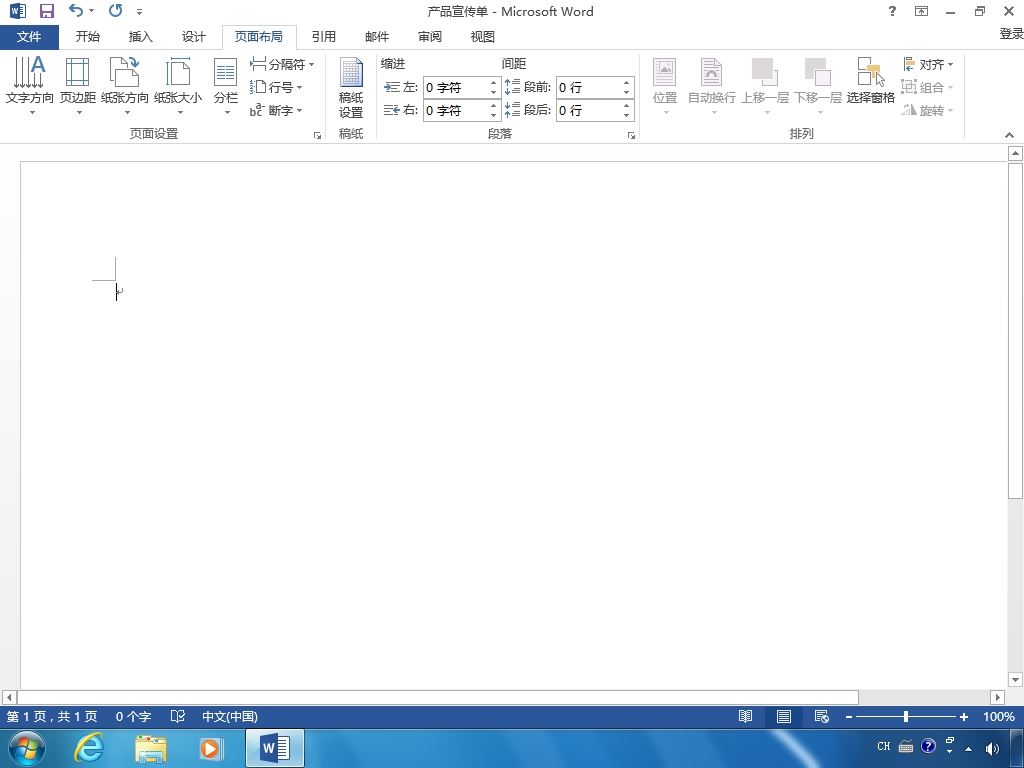
Task: Click the Help question mark icon
Action: (x=892, y=11)
